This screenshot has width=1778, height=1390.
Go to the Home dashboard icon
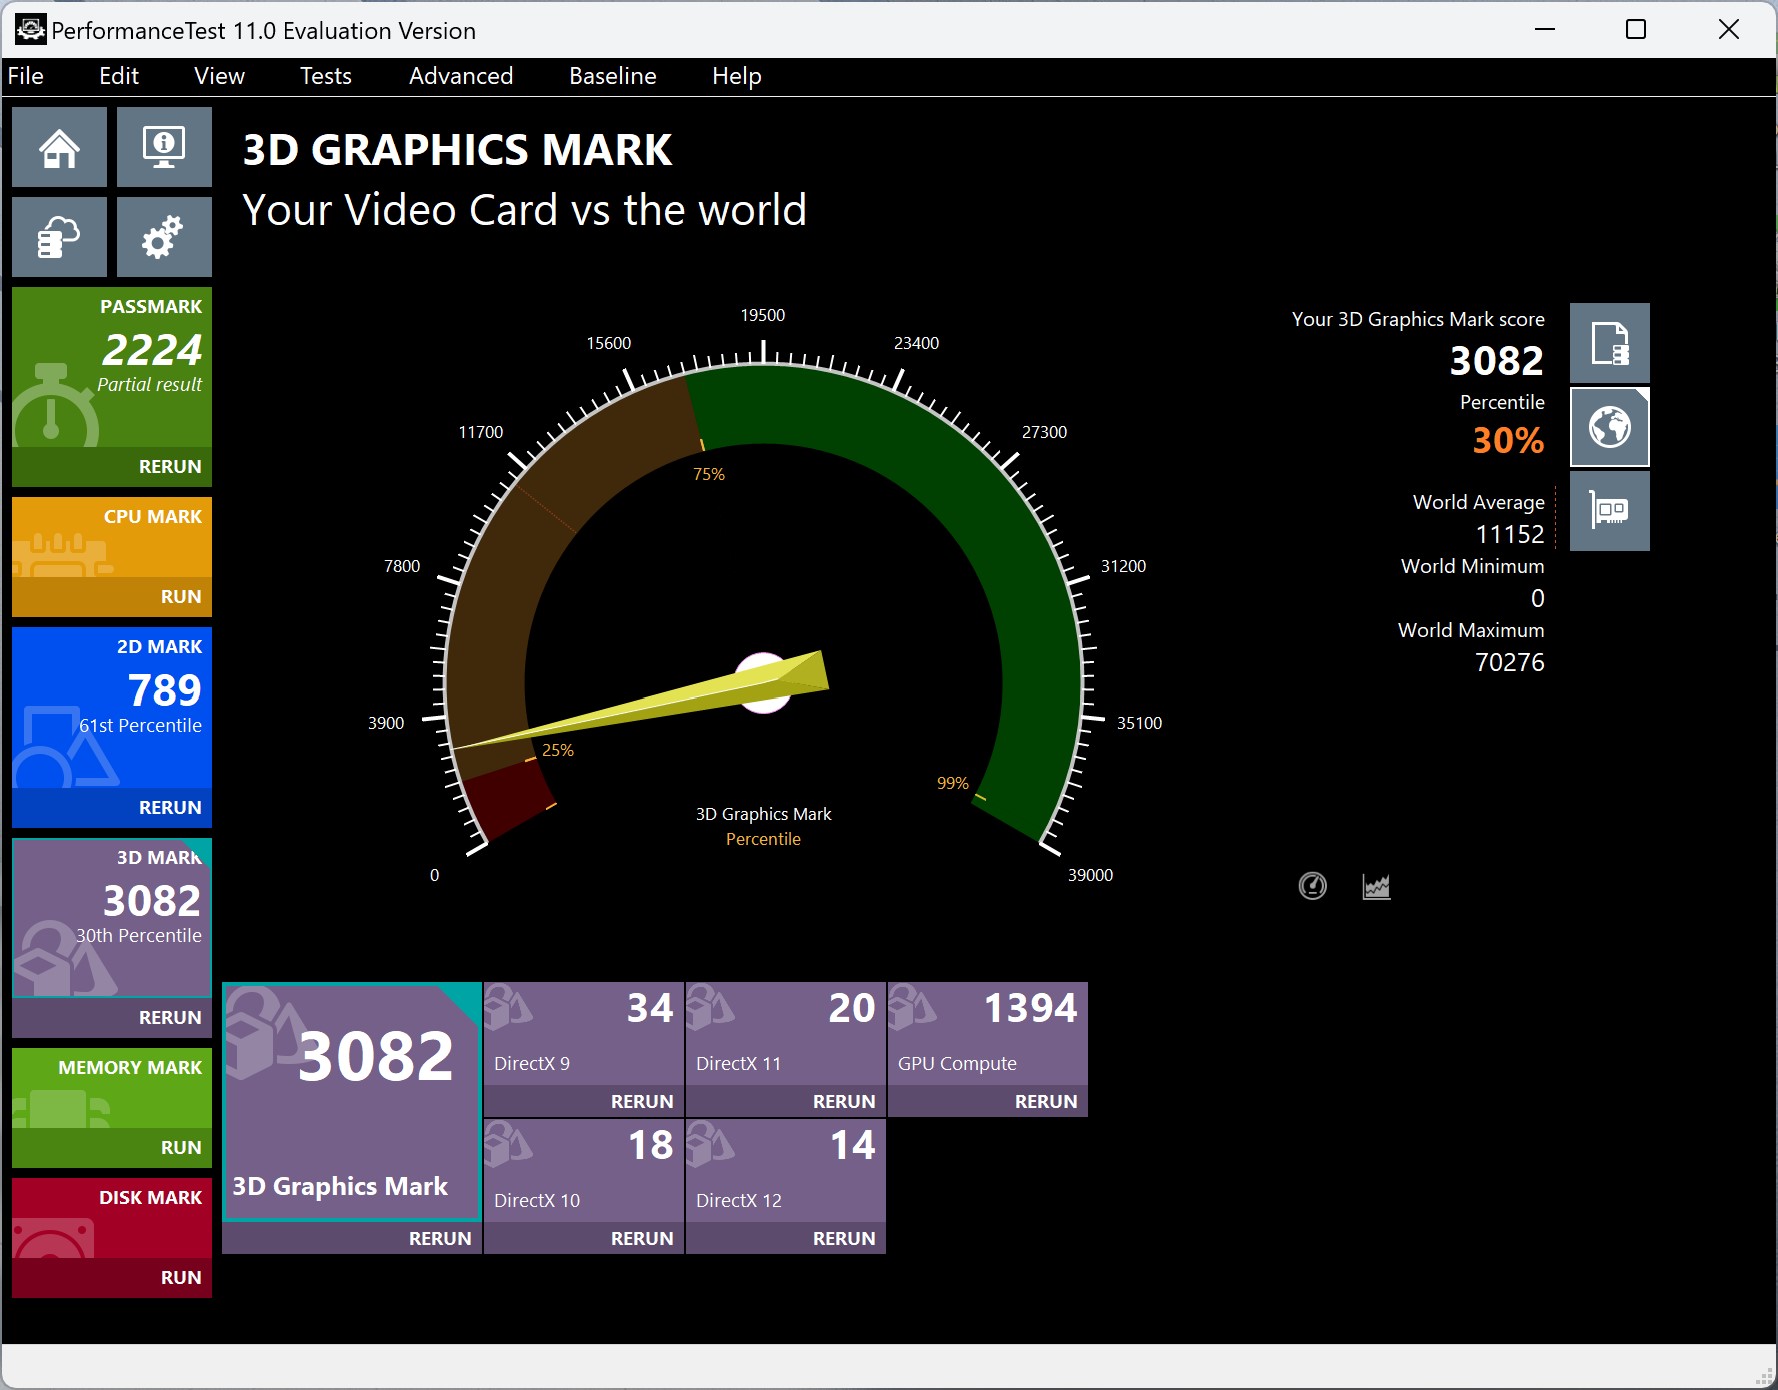point(59,147)
